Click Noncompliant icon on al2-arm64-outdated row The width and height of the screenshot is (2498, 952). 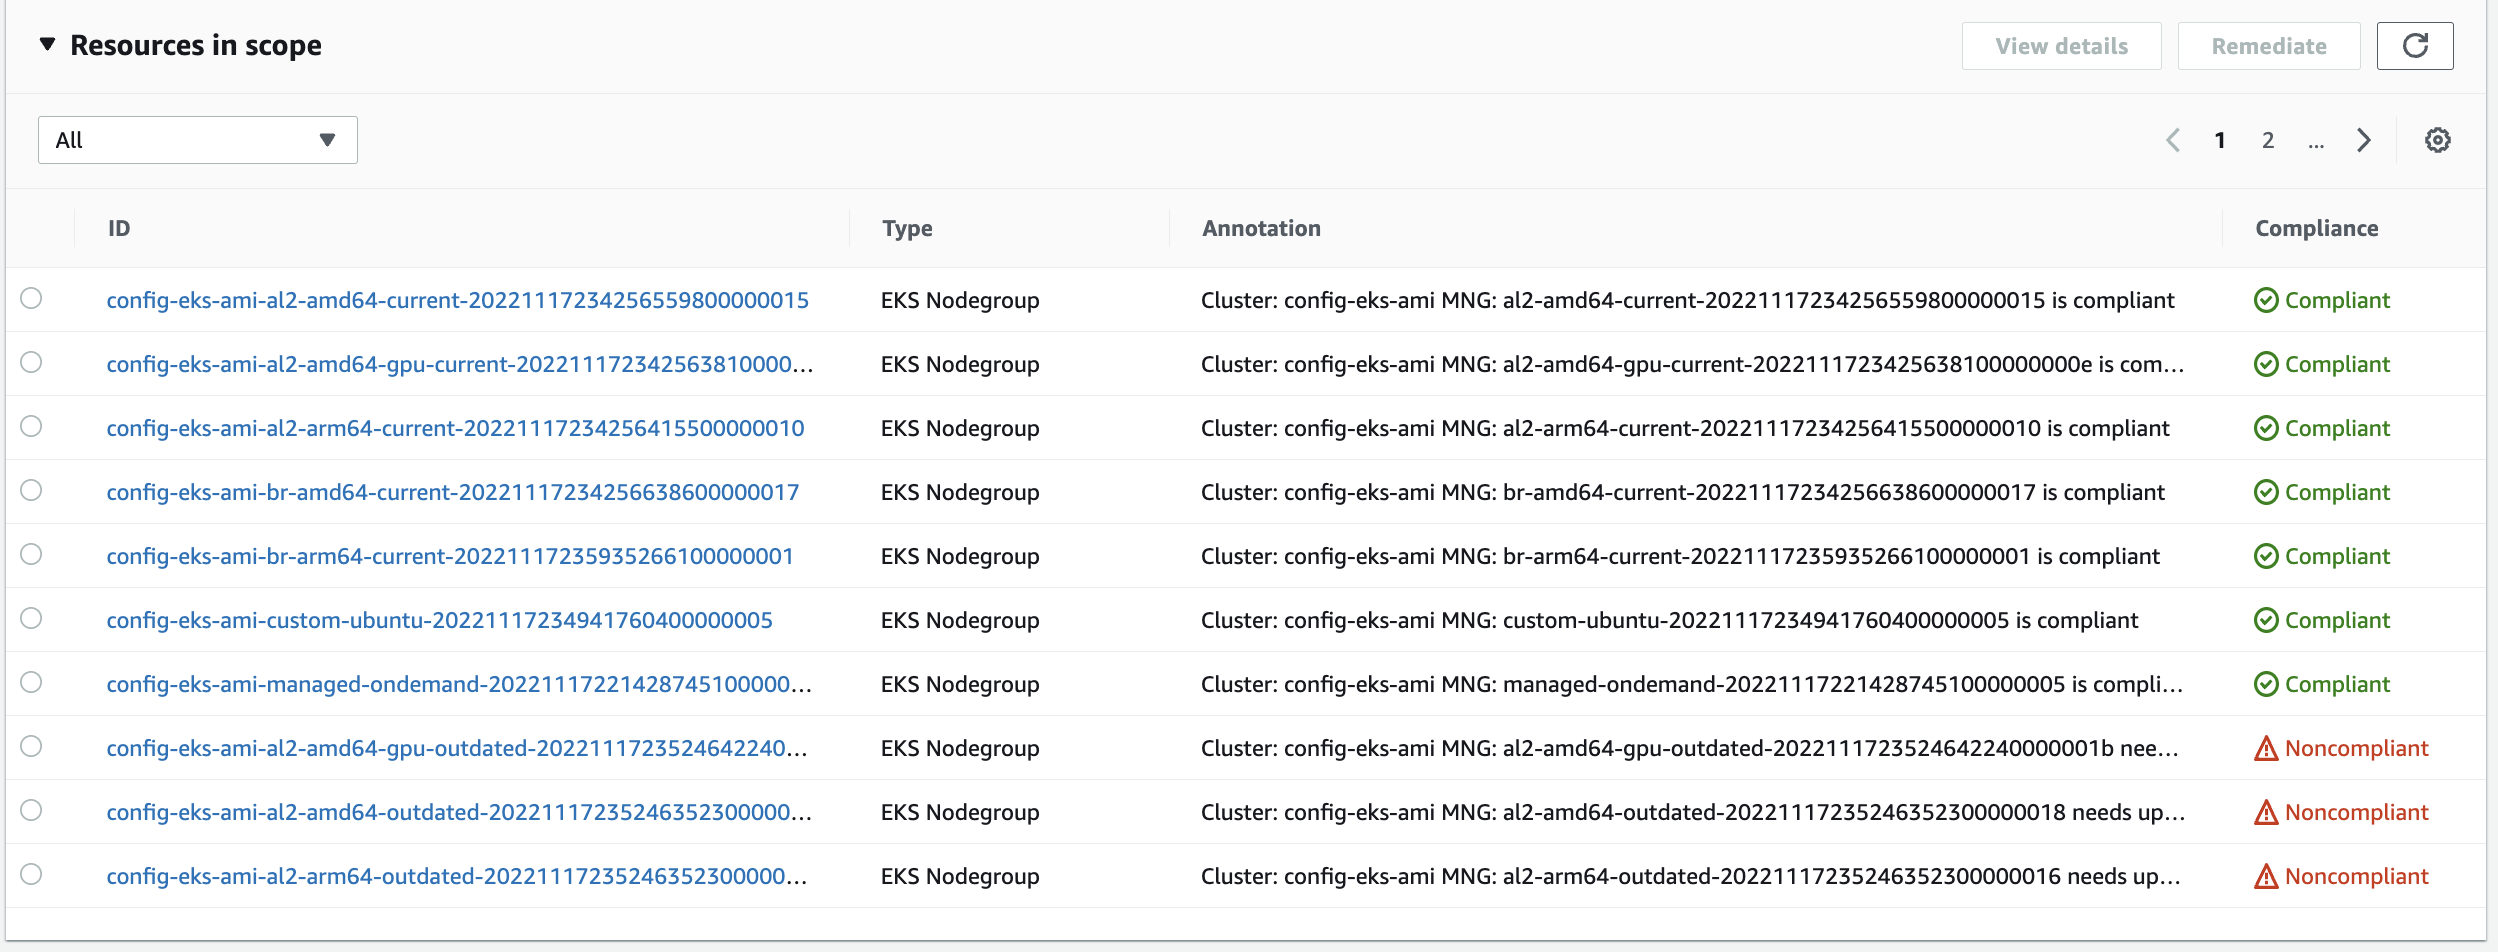(x=2268, y=875)
